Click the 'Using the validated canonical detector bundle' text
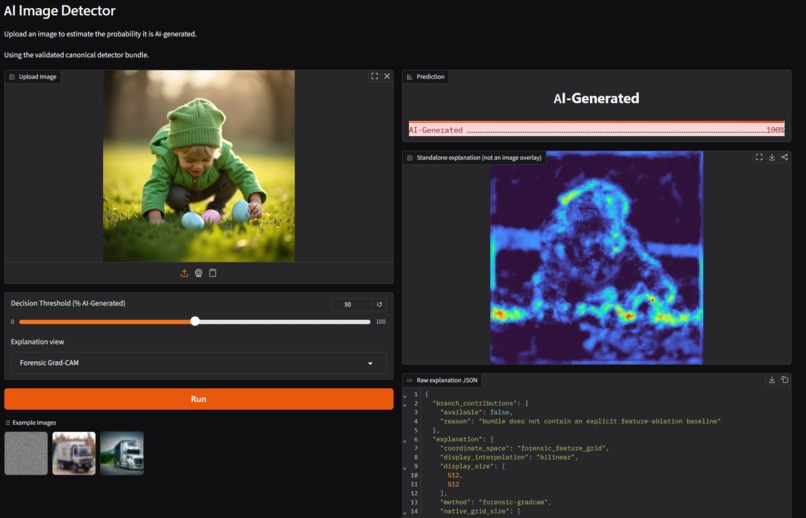 [x=77, y=55]
